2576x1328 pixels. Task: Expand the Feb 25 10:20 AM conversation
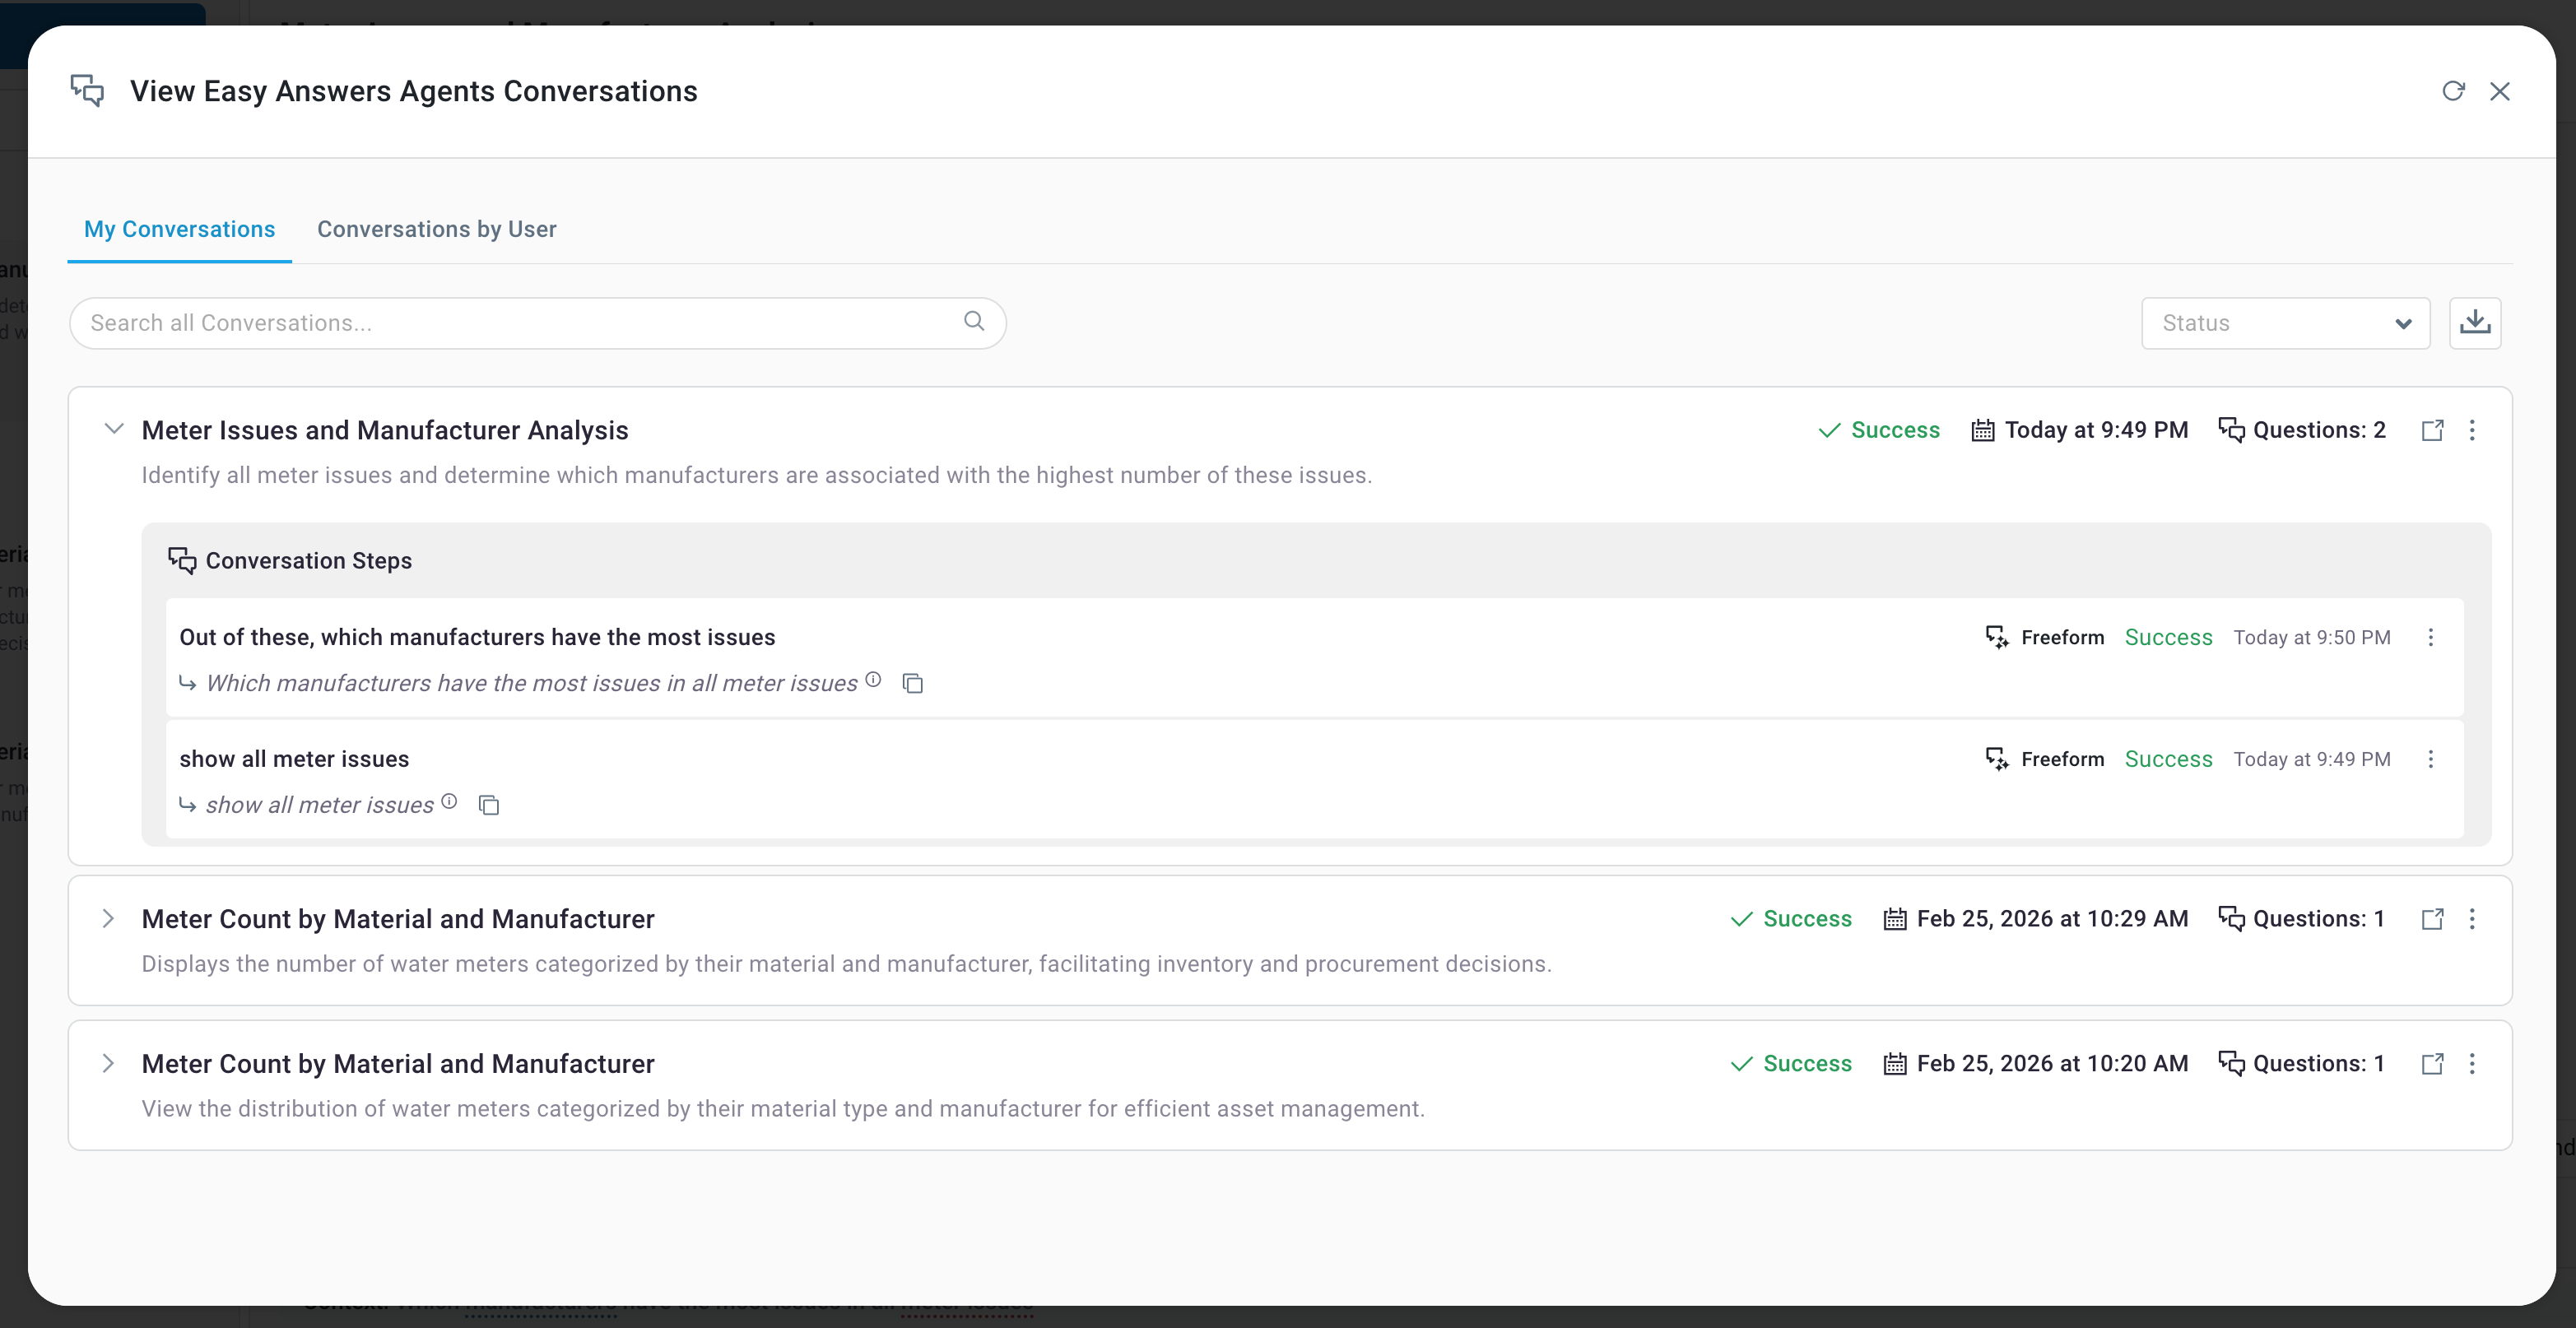pyautogui.click(x=108, y=1064)
